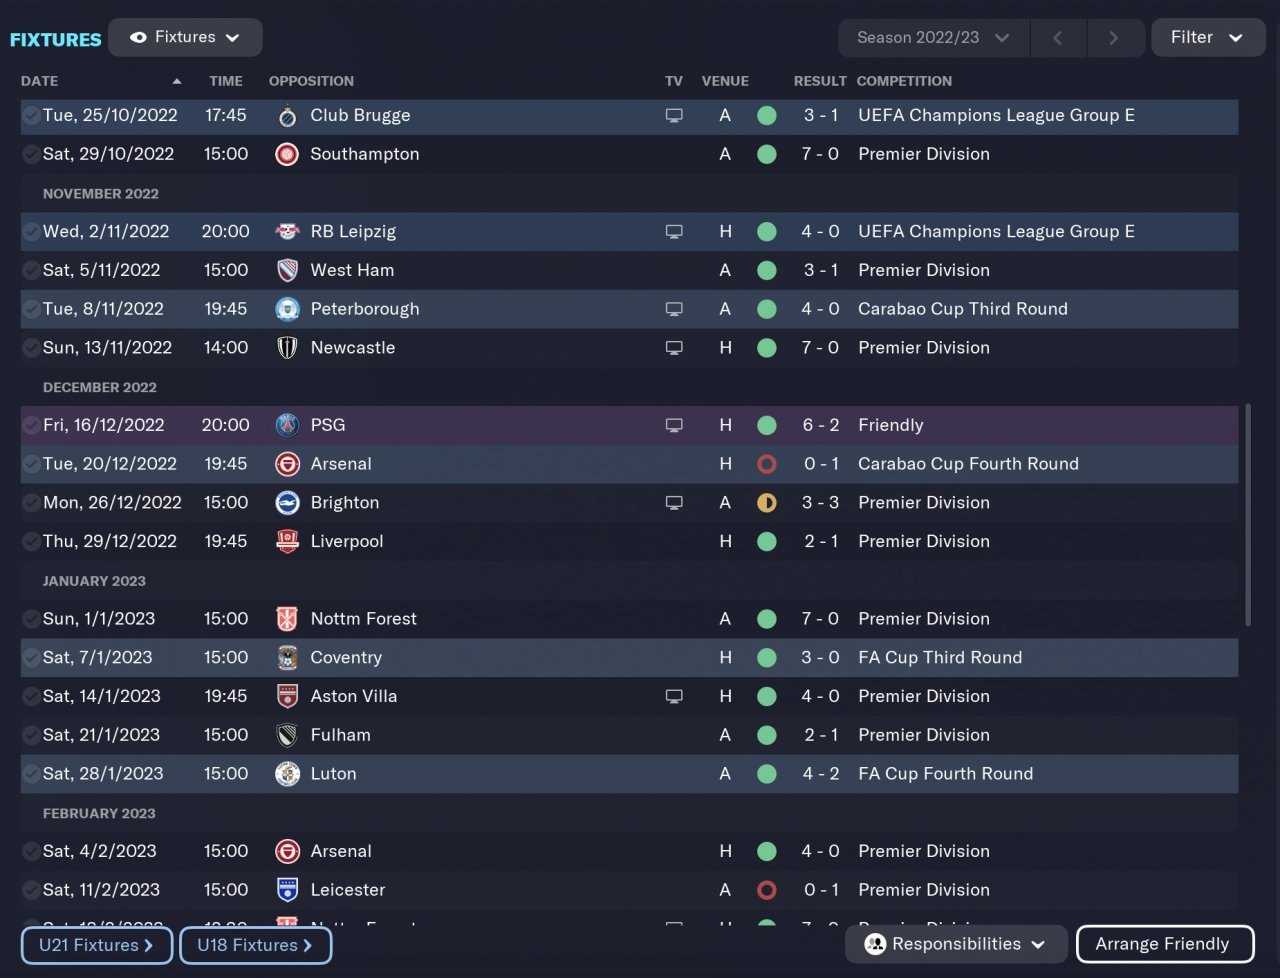Click the Brighton club badge icon
The height and width of the screenshot is (978, 1280).
(287, 503)
